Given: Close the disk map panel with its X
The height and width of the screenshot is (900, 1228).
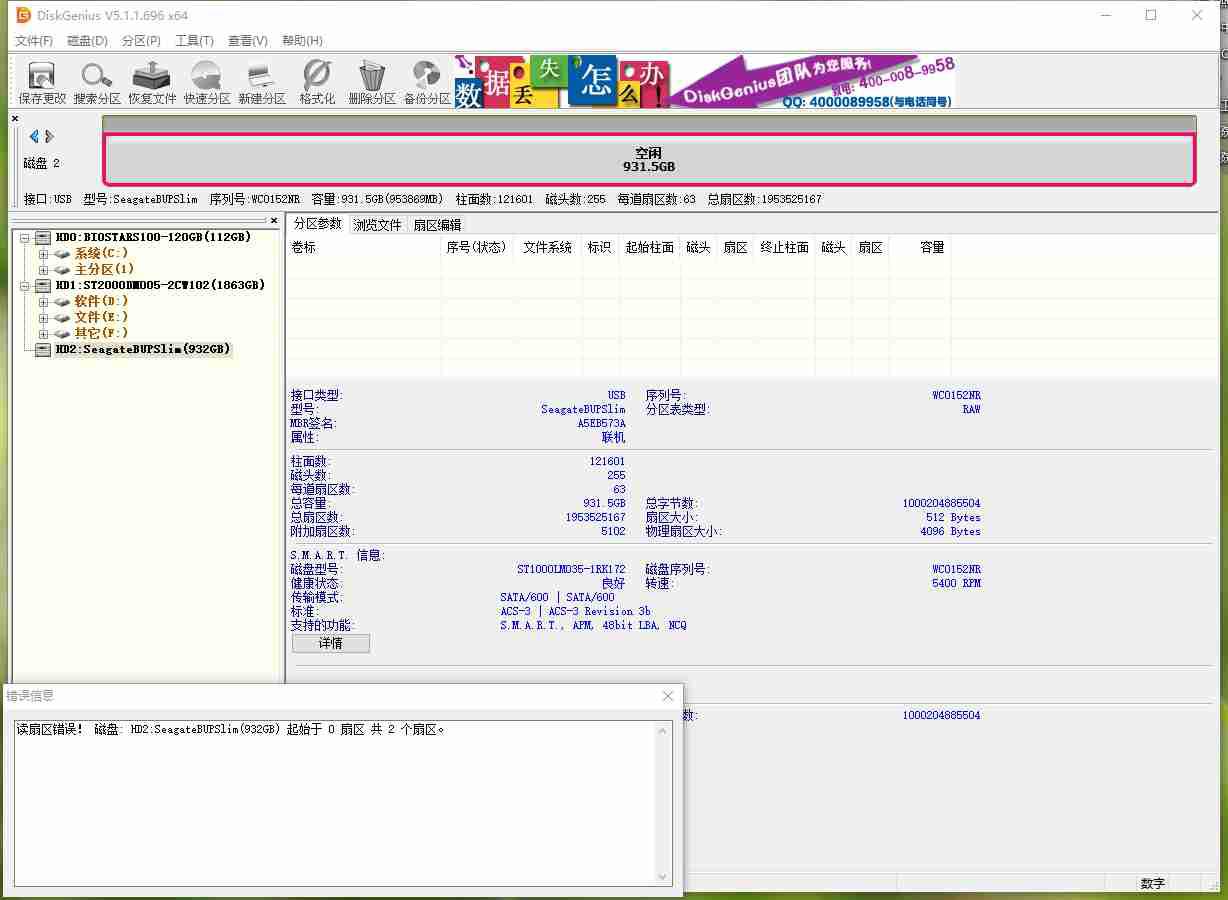Looking at the screenshot, I should click(x=15, y=119).
